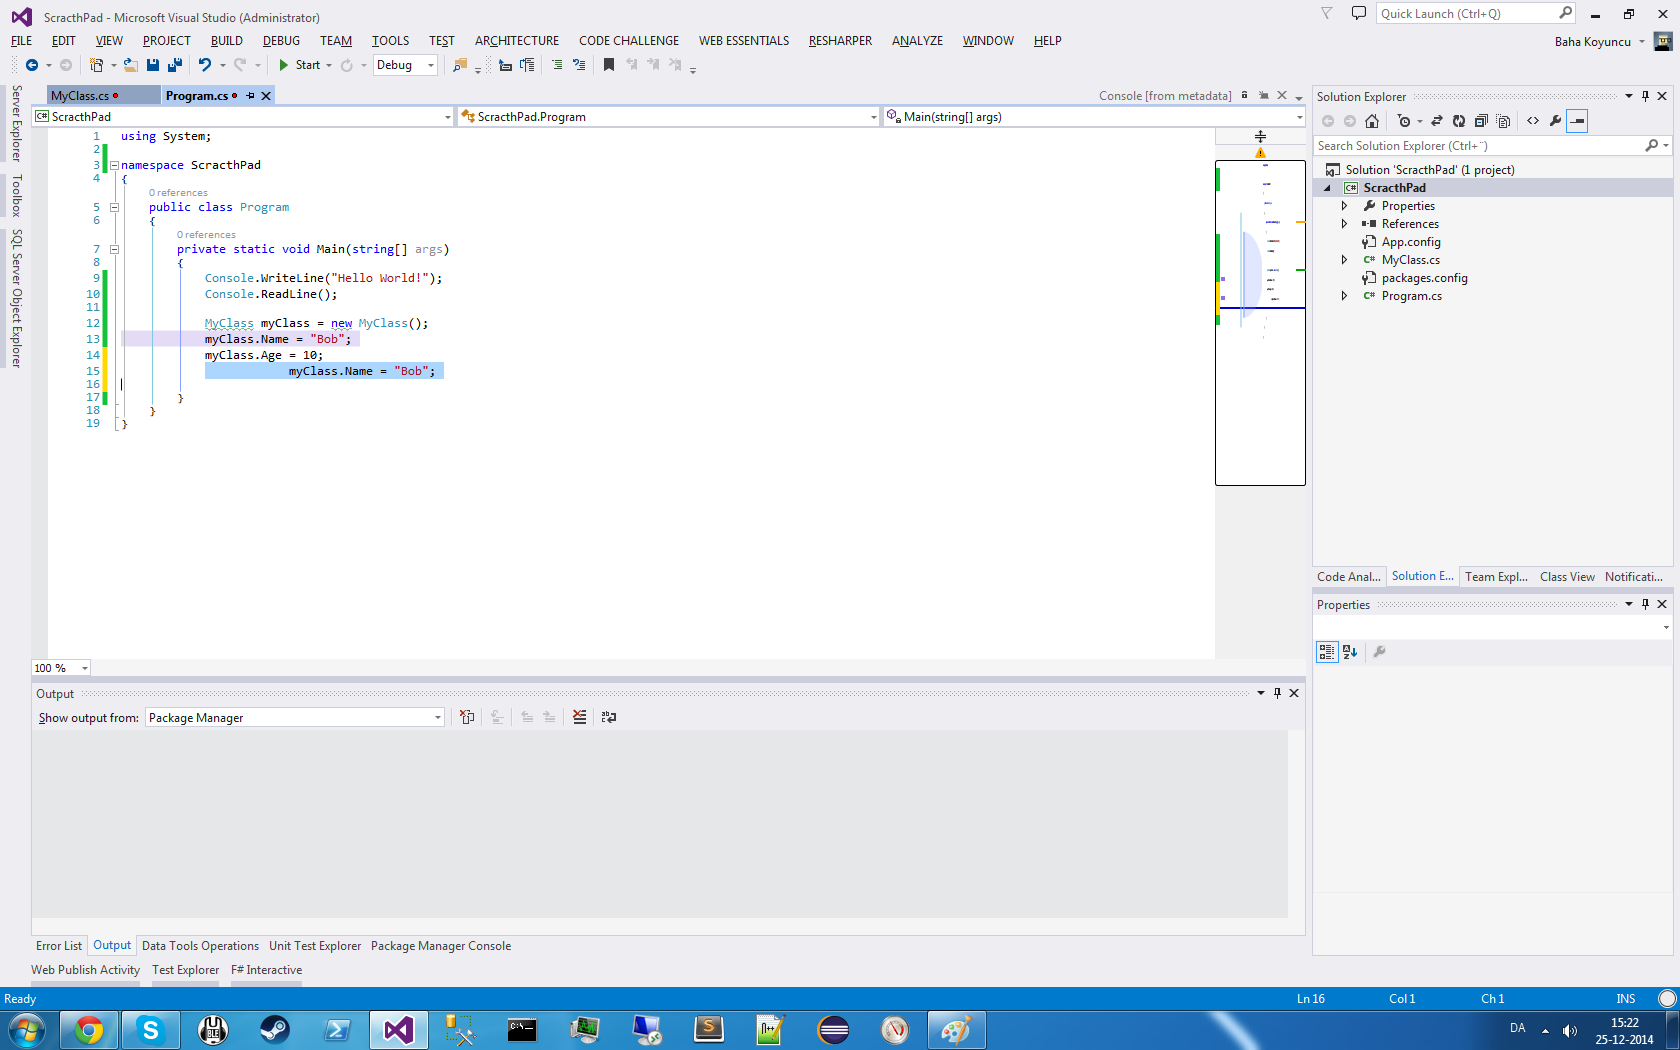Expand the References node in Solution Explorer
The height and width of the screenshot is (1050, 1680).
[1344, 224]
